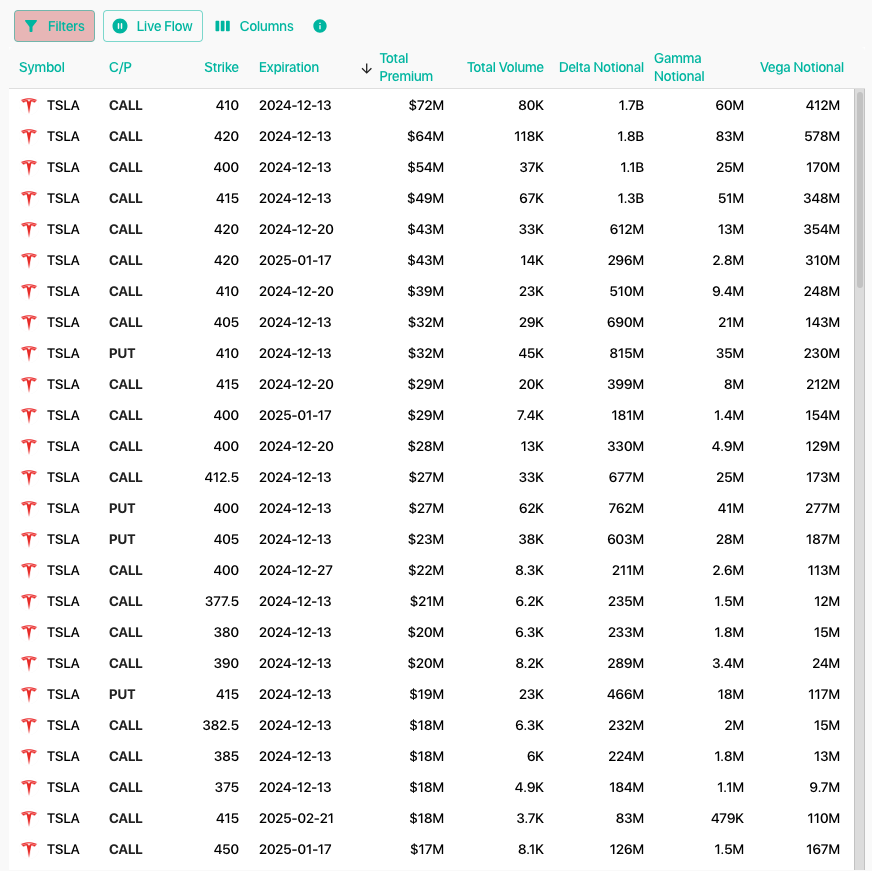Click the descending sort arrow icon
Screen dimensions: 872x871
(x=366, y=69)
